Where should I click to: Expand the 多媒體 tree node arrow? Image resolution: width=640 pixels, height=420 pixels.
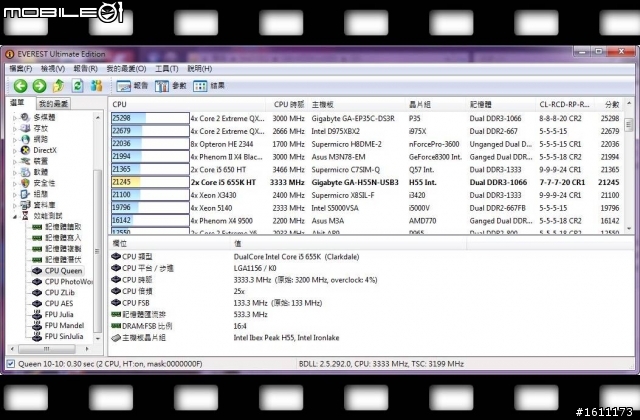[x=15, y=118]
